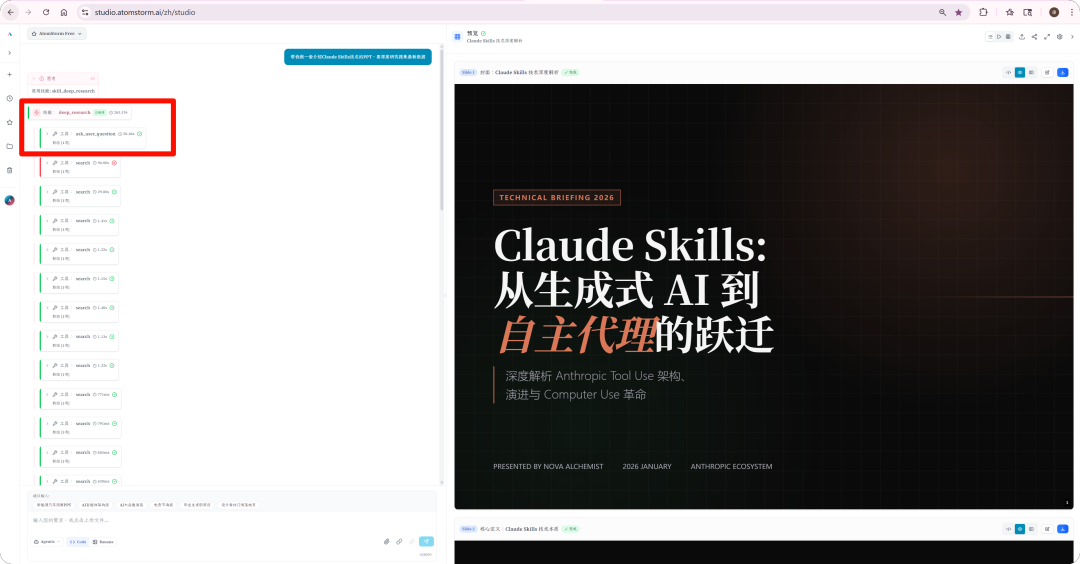Viewport: 1080px width, 564px height.
Task: Open the folder icon in the sidebar
Action: (x=10, y=147)
